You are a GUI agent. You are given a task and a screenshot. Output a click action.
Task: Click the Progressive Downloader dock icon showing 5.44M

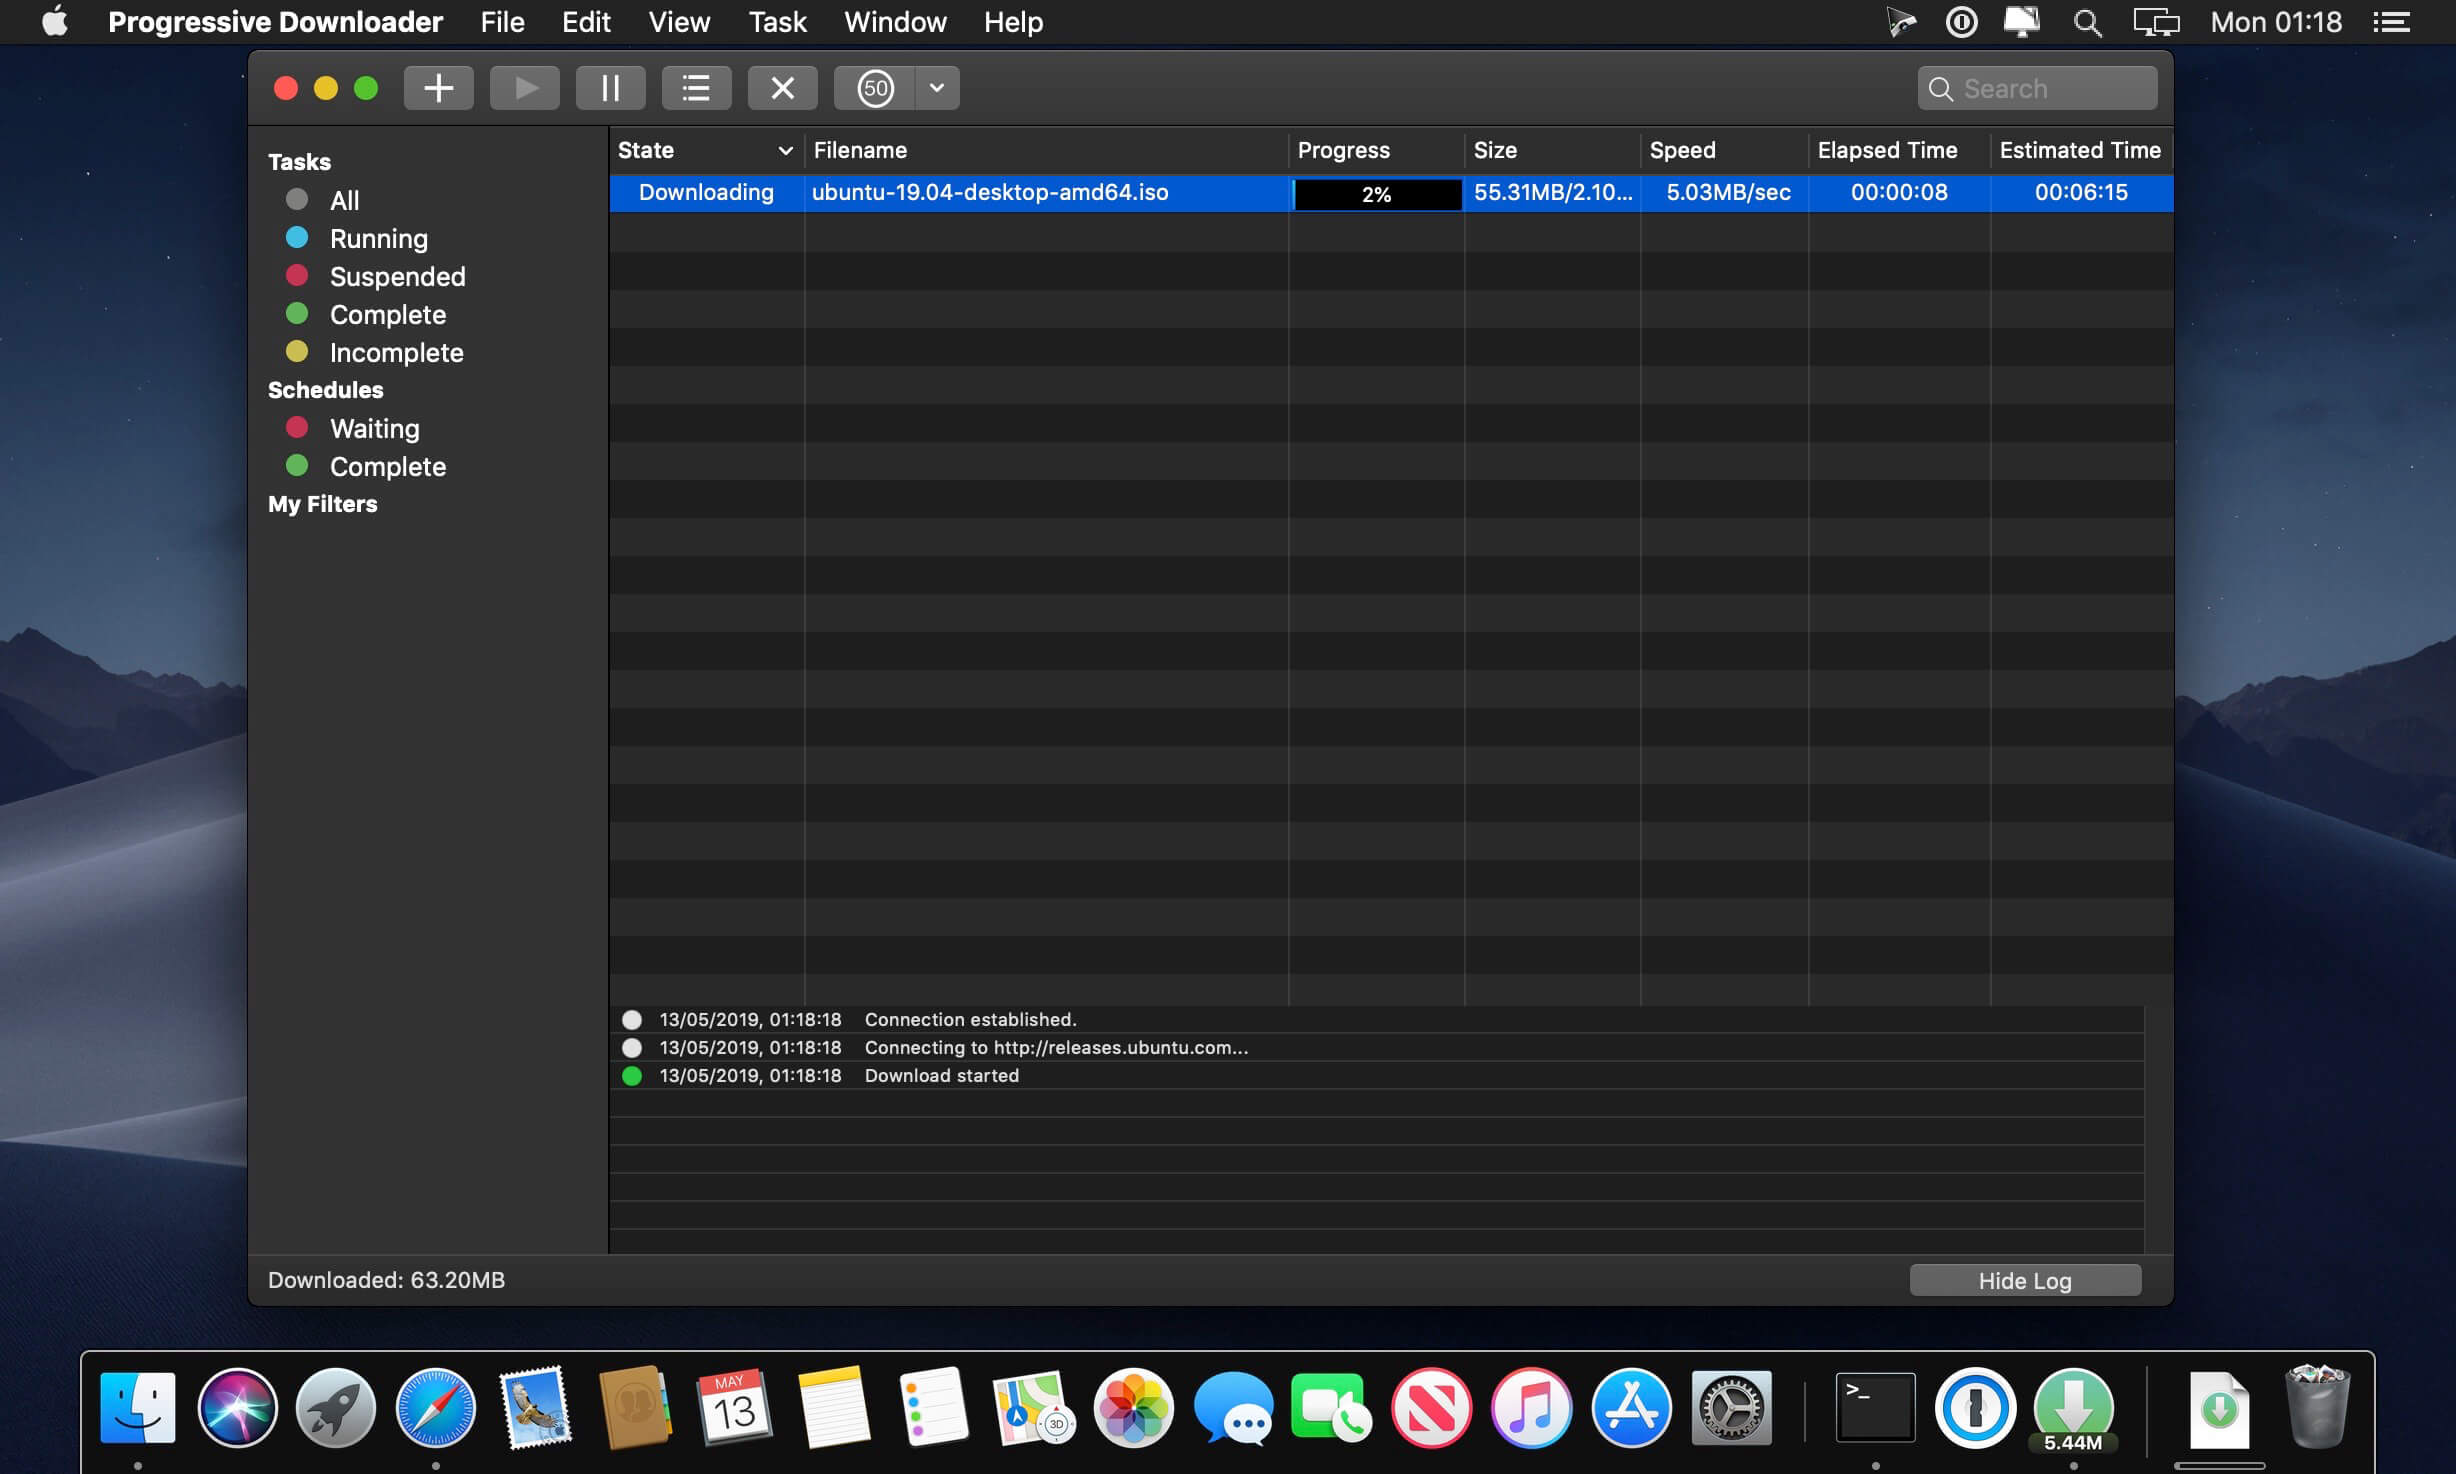pyautogui.click(x=2072, y=1408)
